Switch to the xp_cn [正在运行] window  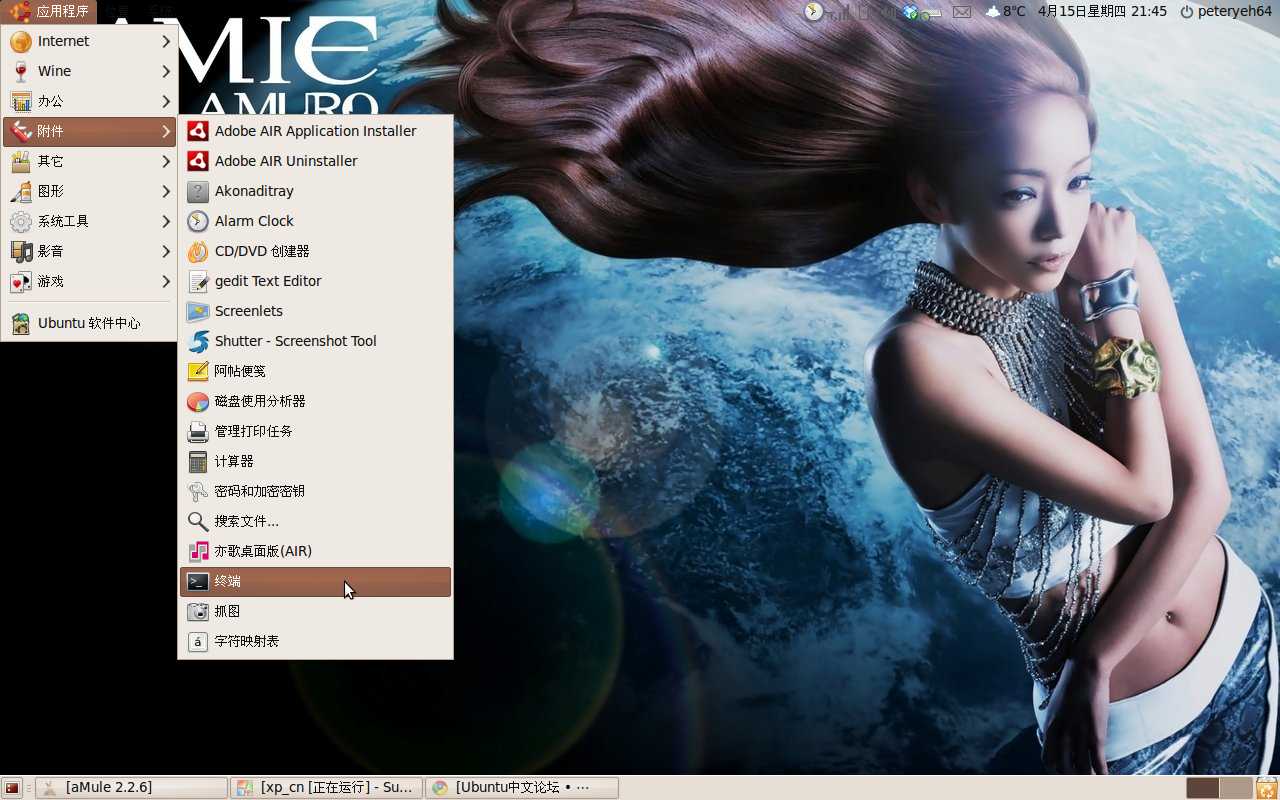pos(327,788)
